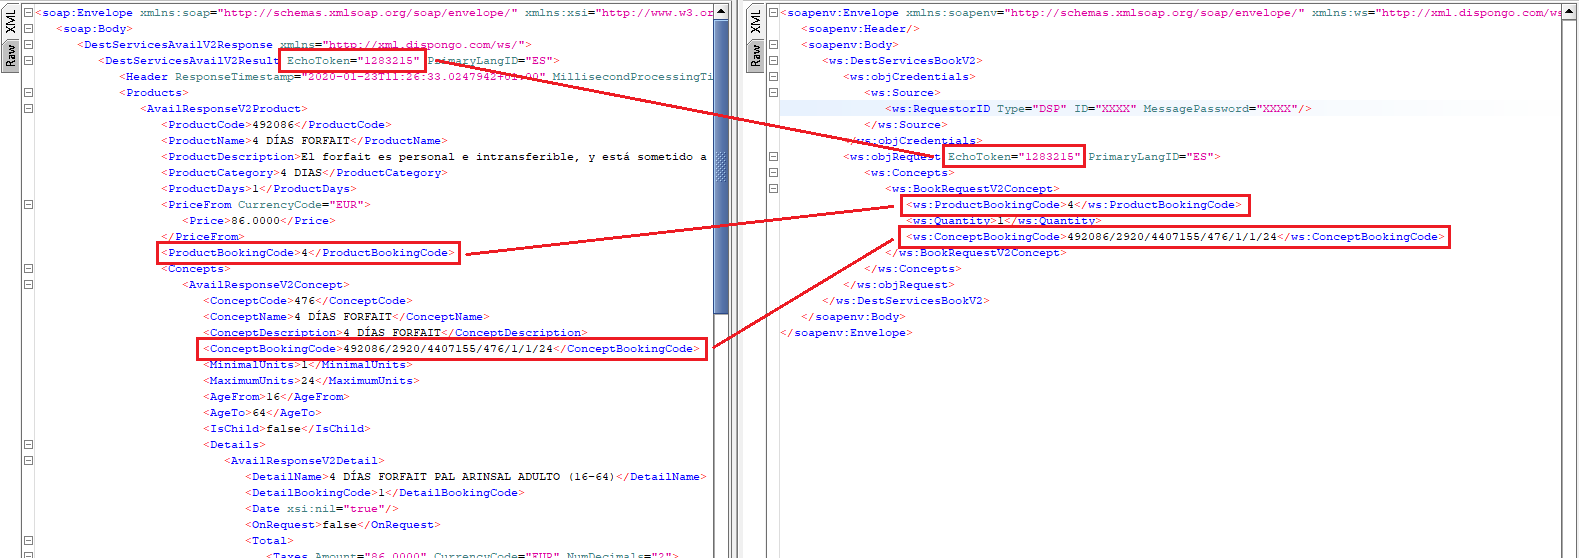Click the ConceptBookingCode value in response
Viewport: 1580px width, 559px height.
[447, 349]
